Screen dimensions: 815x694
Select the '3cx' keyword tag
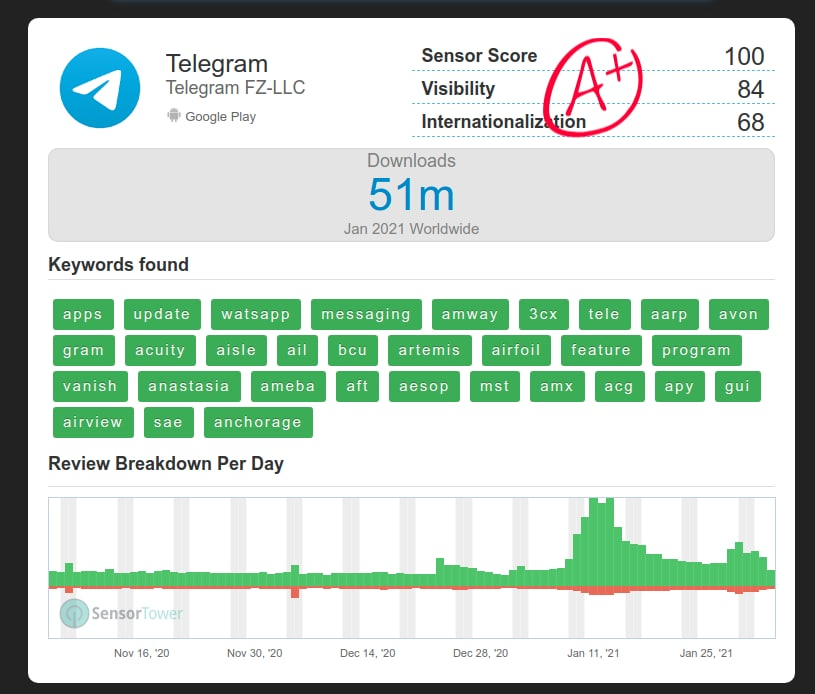pyautogui.click(x=544, y=314)
